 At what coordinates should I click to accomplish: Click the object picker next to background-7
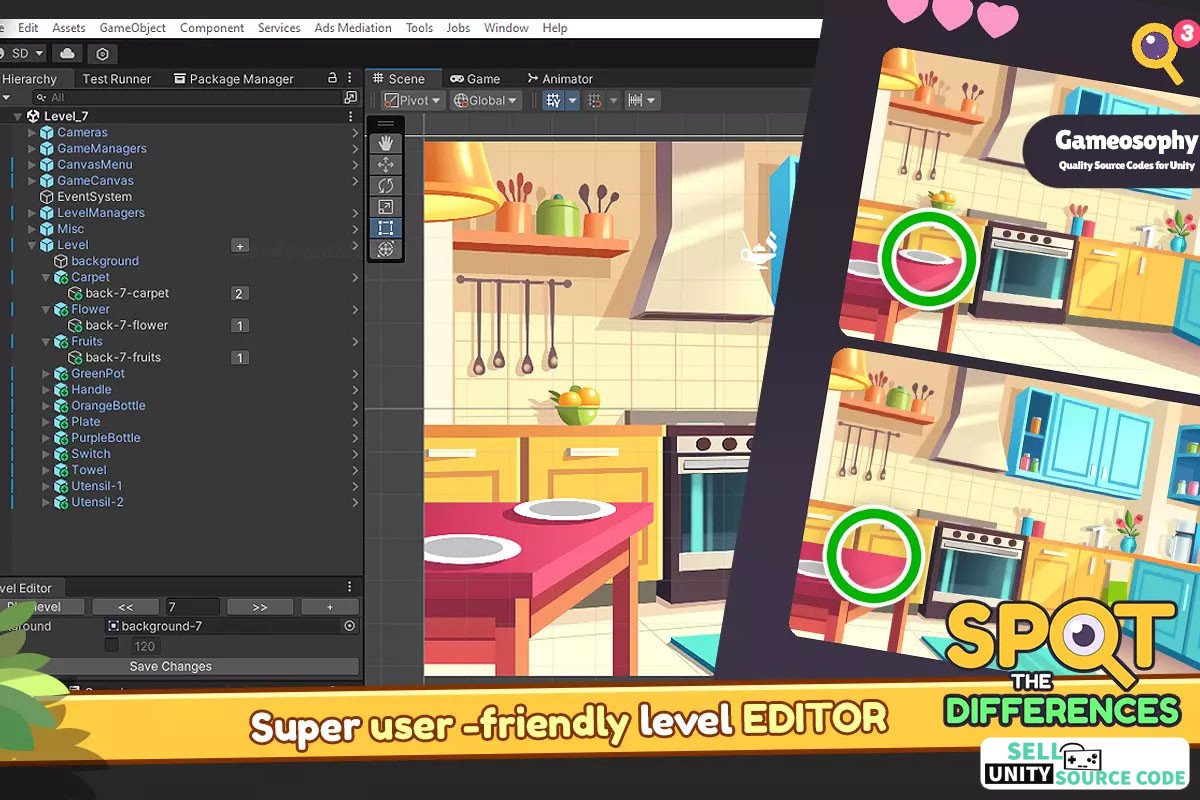pos(350,626)
